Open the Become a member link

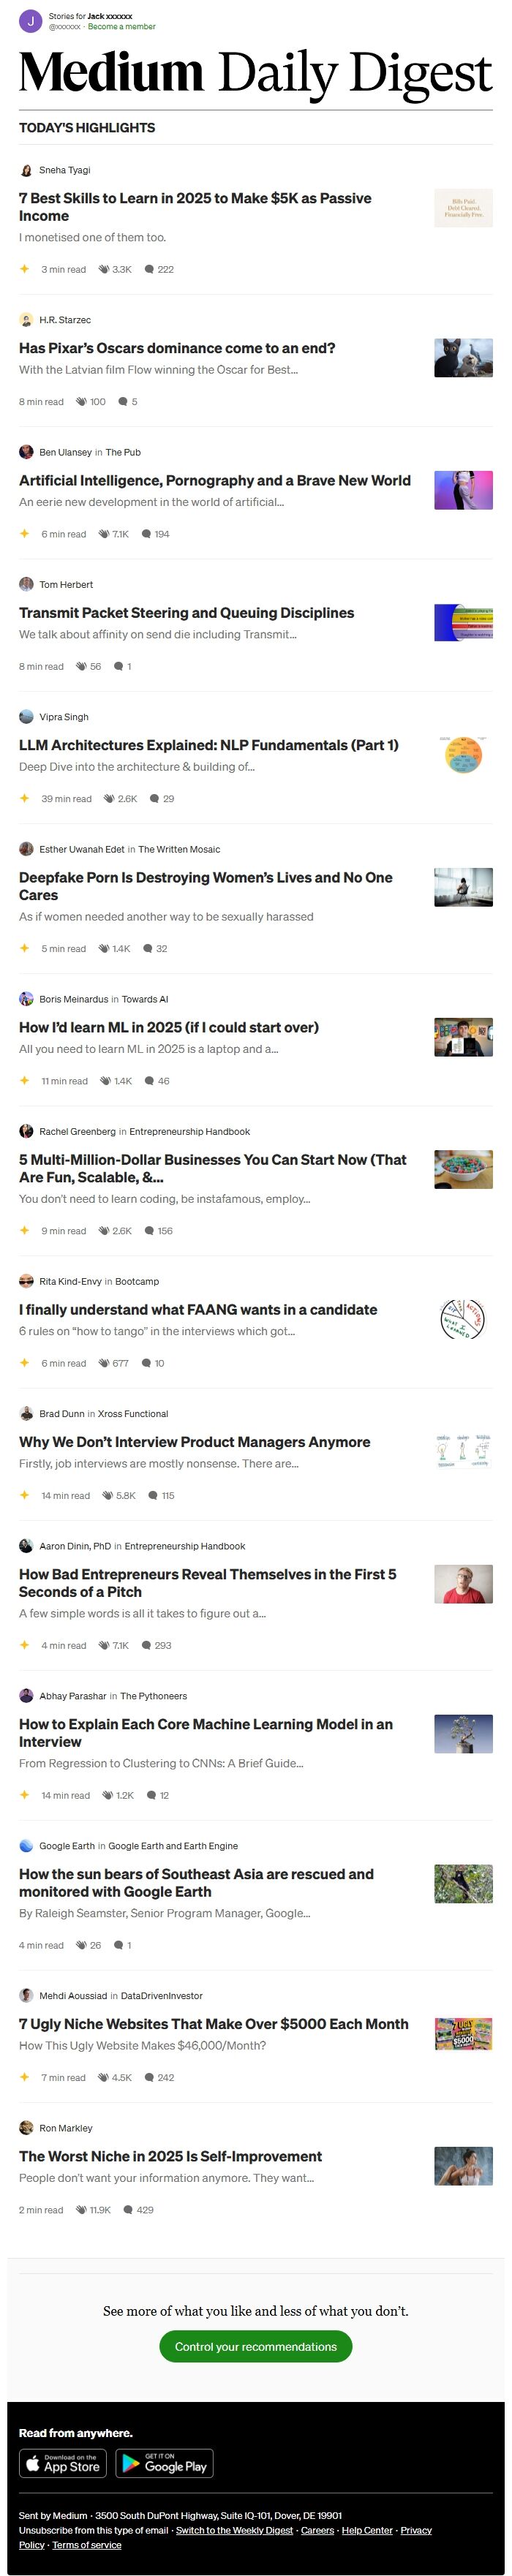click(122, 27)
